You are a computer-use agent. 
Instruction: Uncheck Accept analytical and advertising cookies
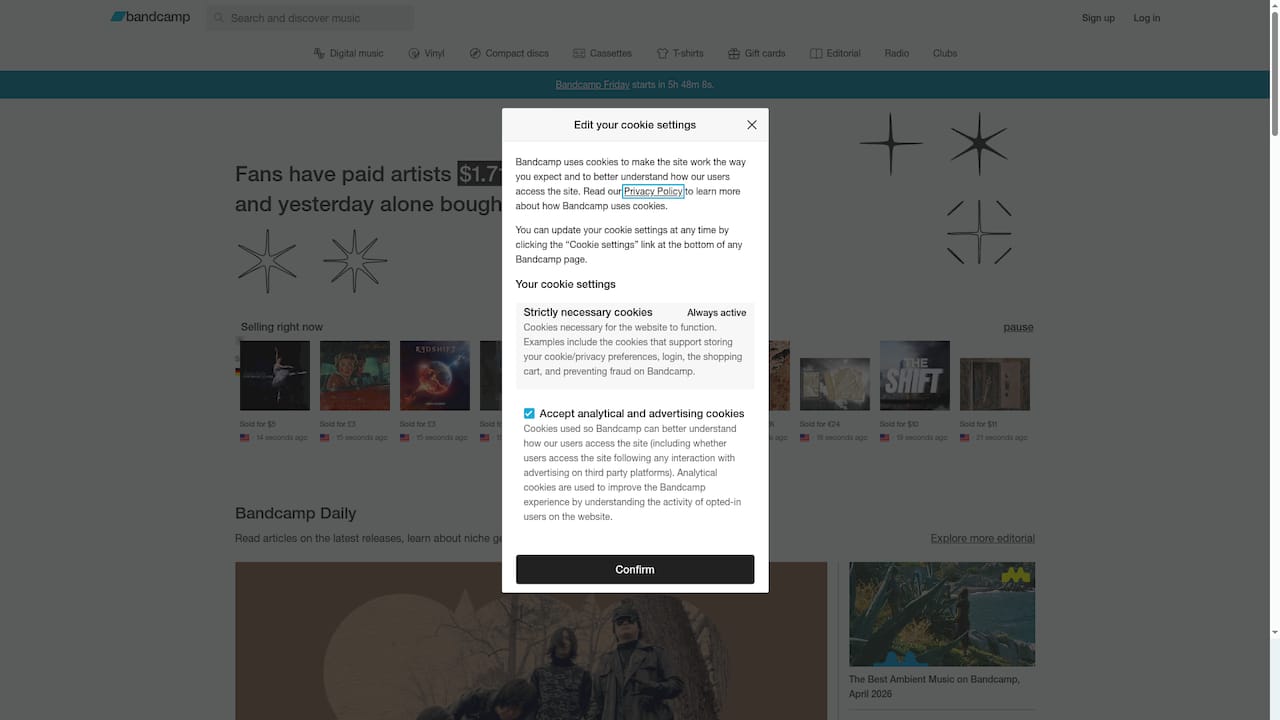529,413
